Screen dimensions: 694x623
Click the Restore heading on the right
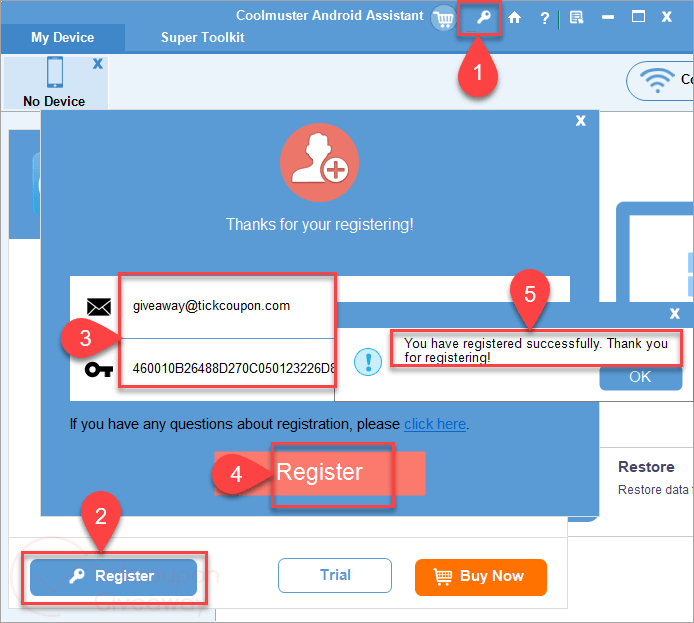point(646,467)
